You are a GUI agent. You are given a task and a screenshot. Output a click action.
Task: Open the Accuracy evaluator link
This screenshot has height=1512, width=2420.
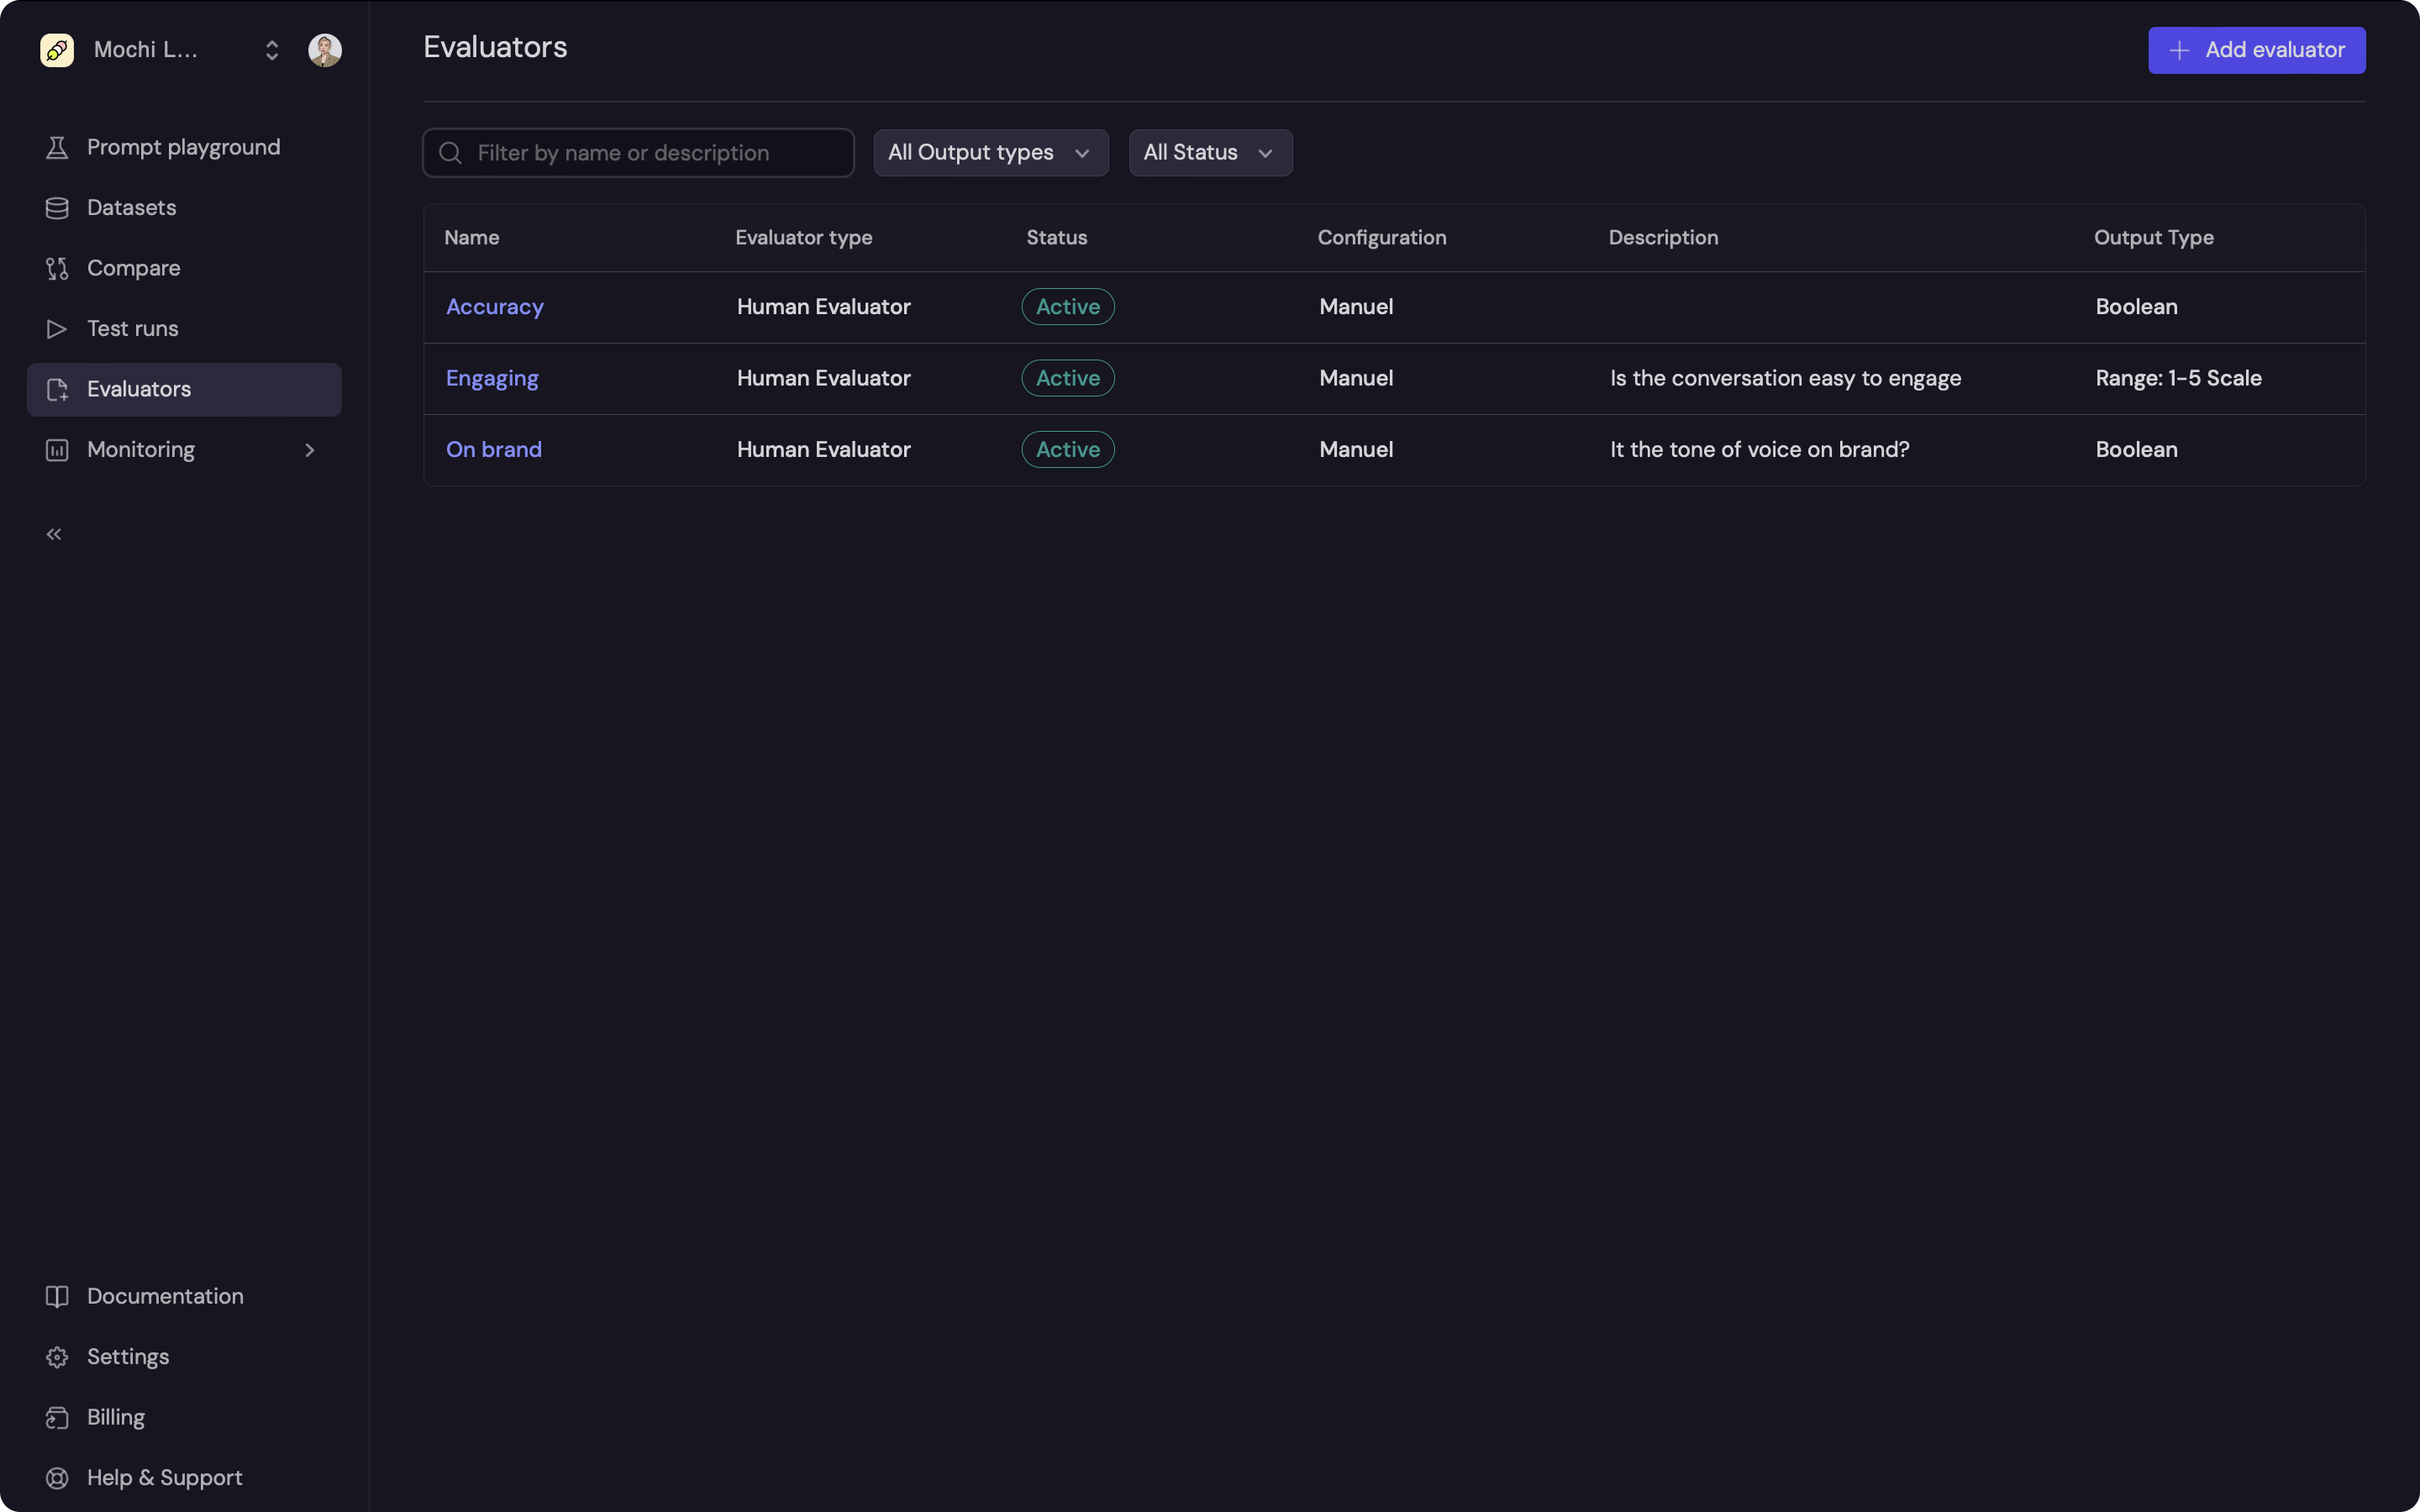point(495,307)
